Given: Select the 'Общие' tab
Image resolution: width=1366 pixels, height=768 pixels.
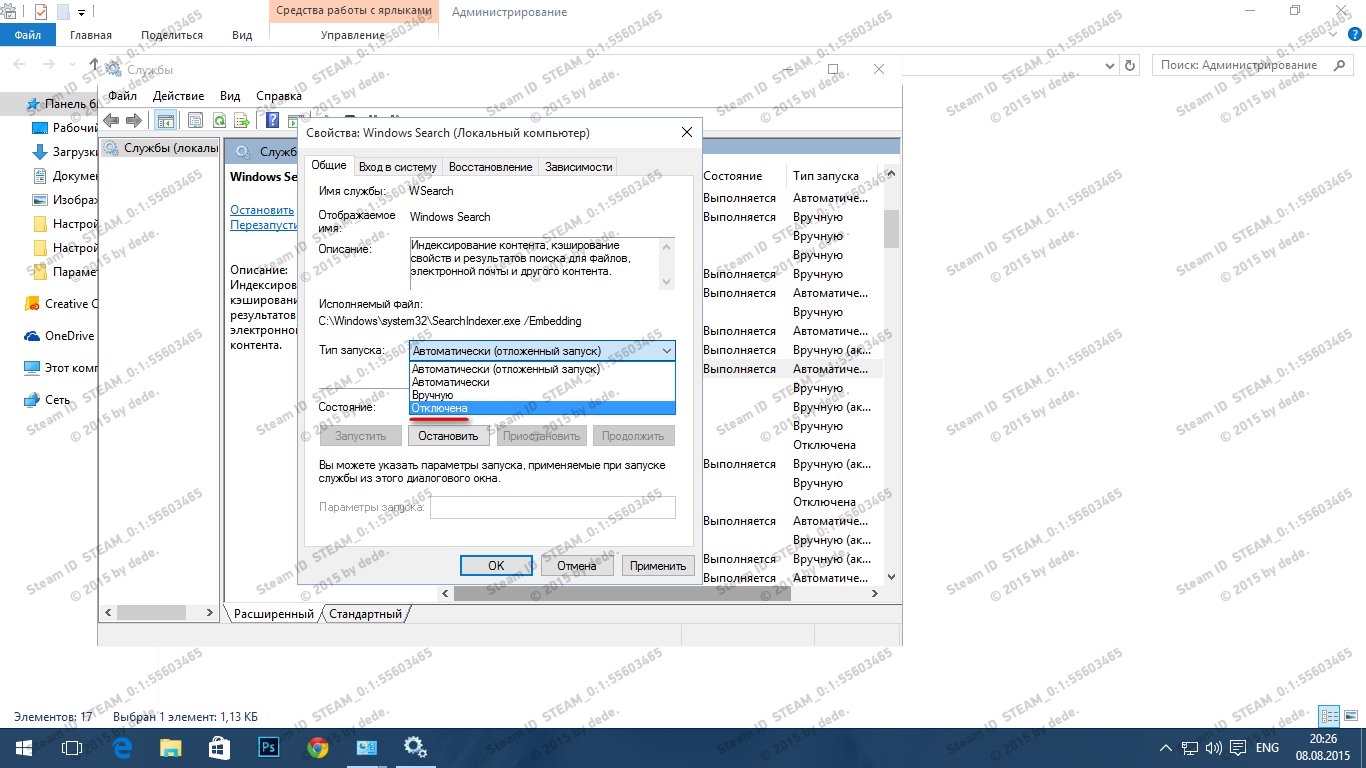Looking at the screenshot, I should point(329,165).
